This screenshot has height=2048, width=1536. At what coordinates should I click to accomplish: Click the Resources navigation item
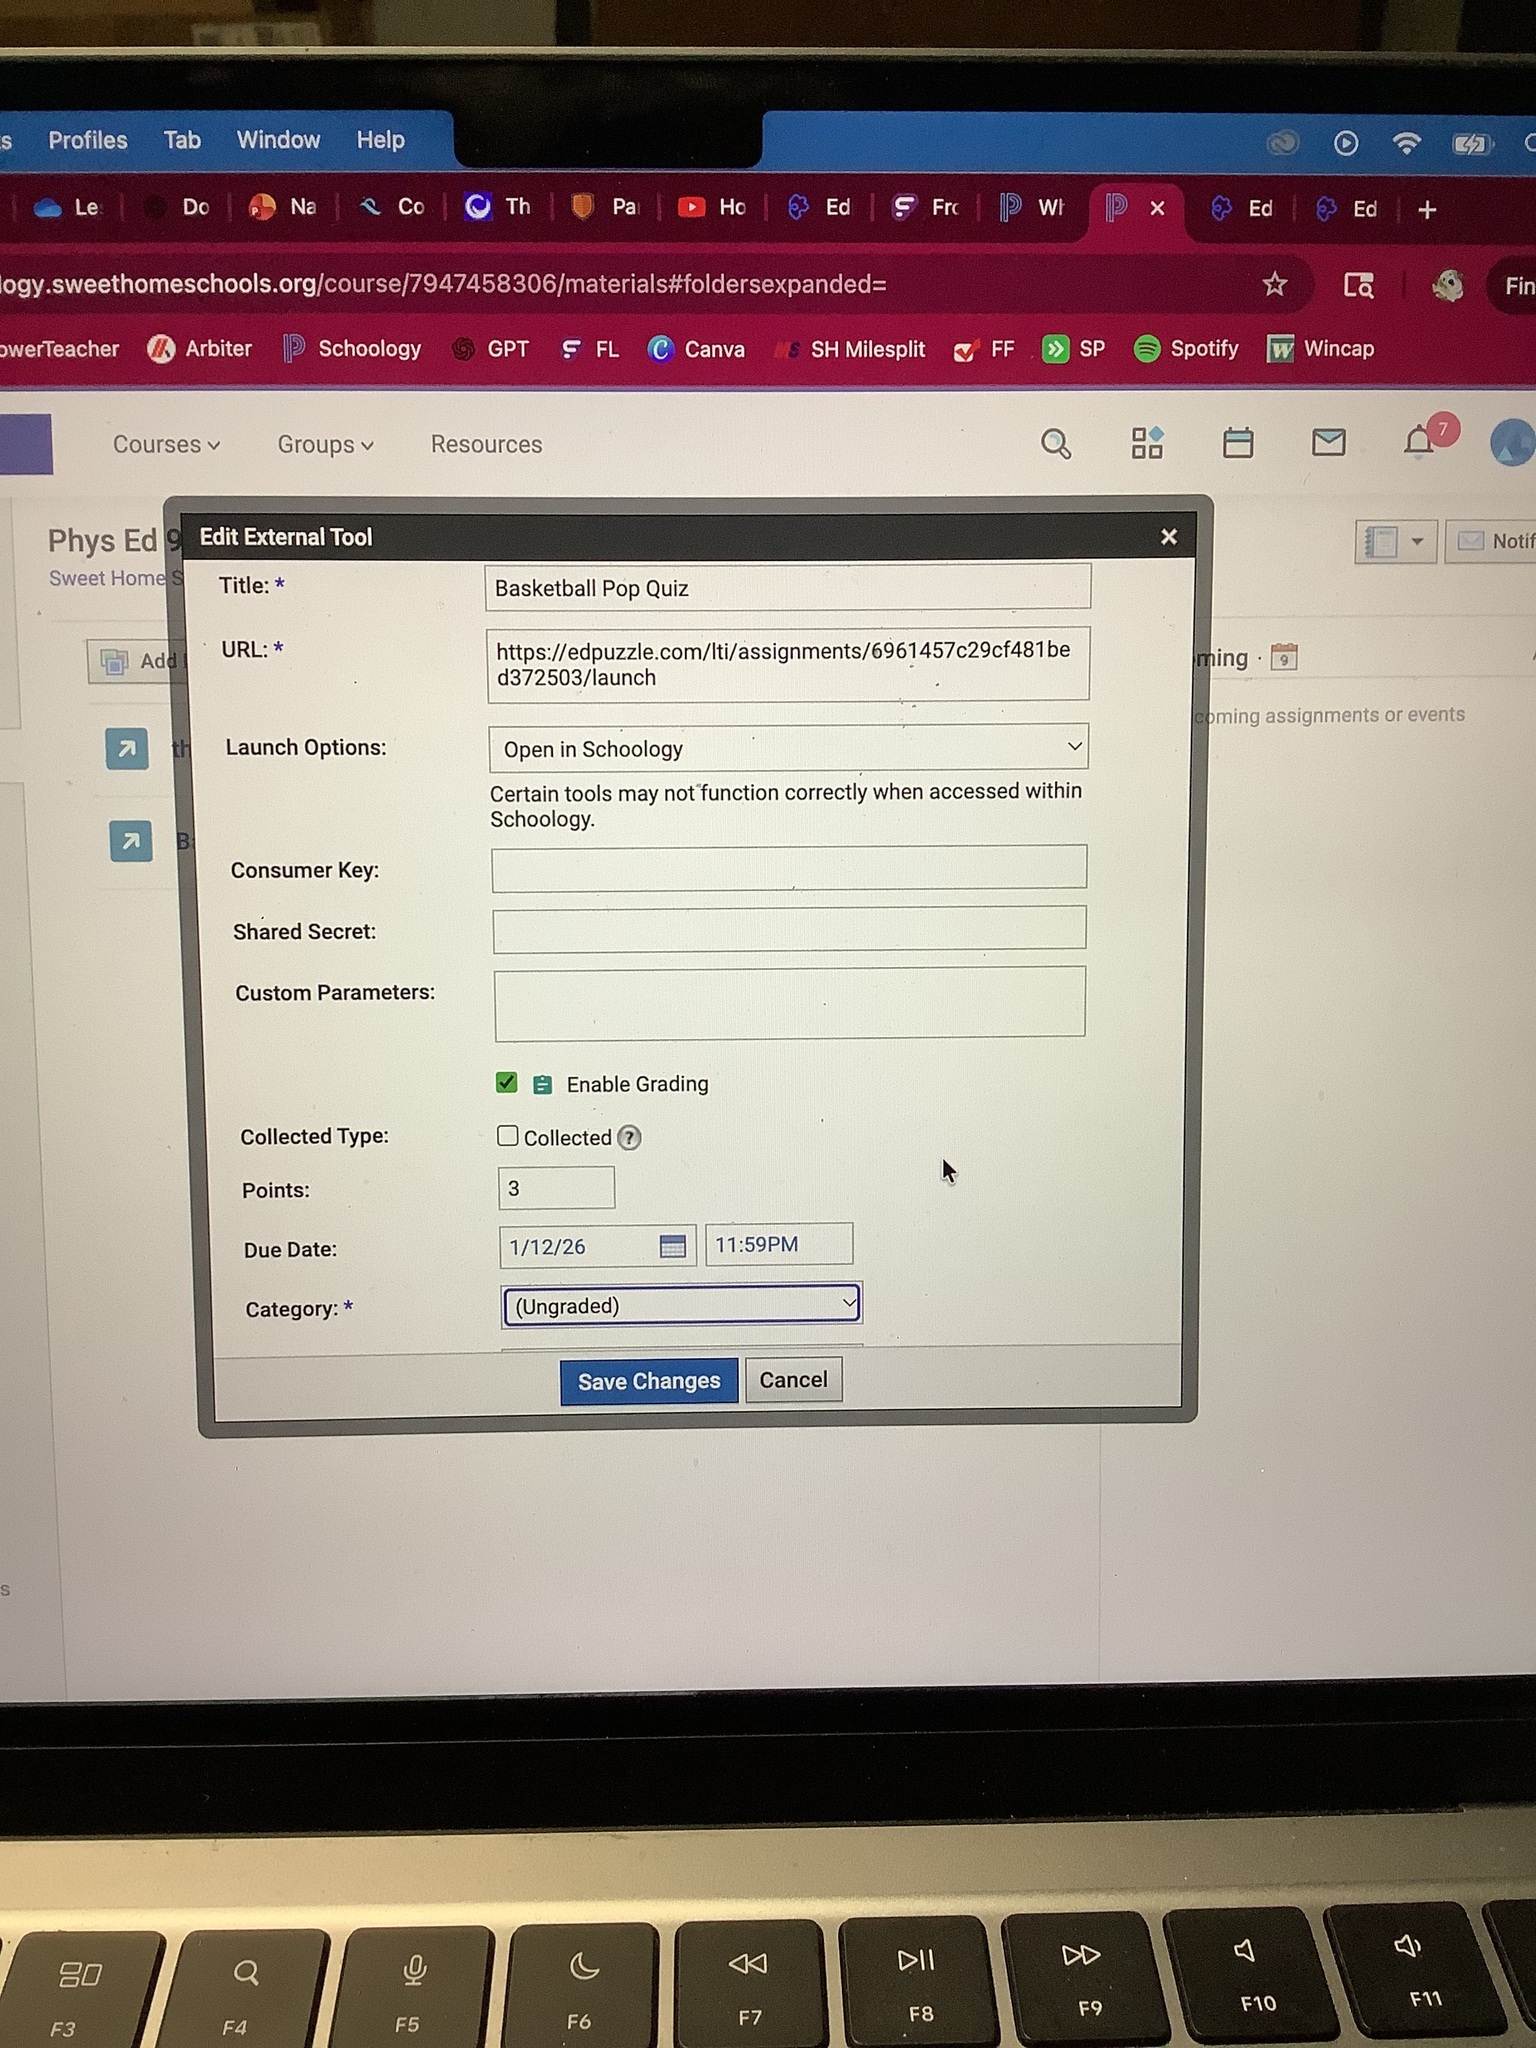coord(486,444)
